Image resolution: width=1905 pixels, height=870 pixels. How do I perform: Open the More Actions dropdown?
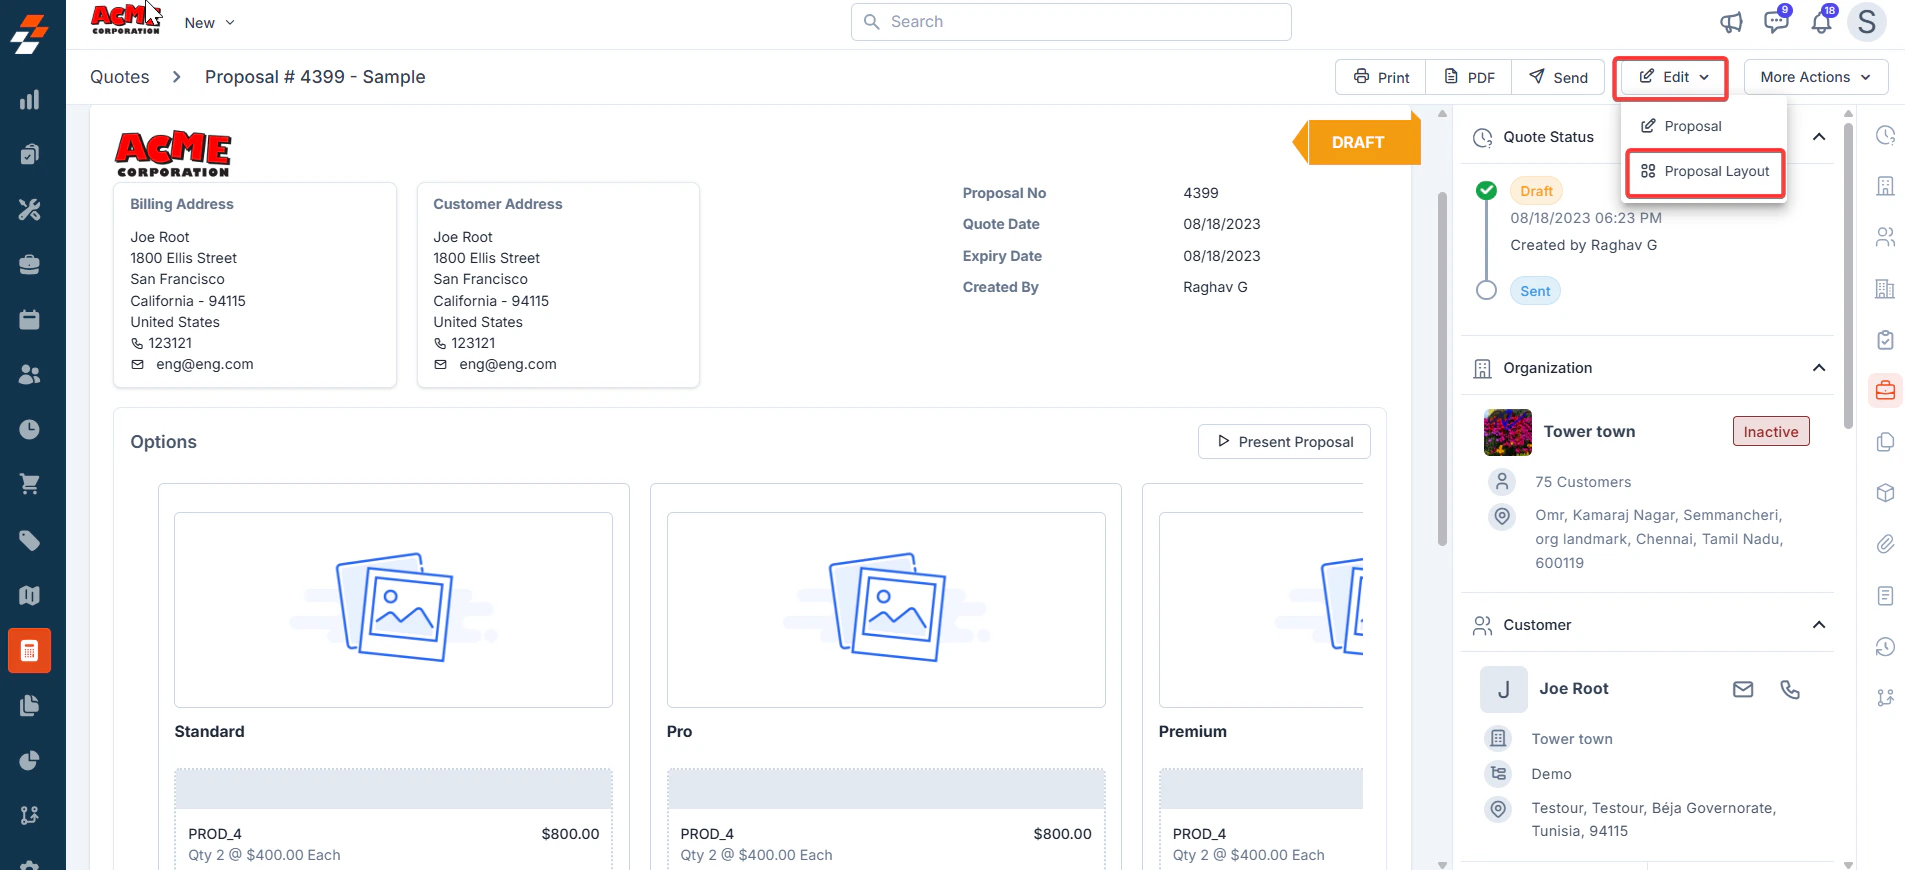click(x=1815, y=77)
